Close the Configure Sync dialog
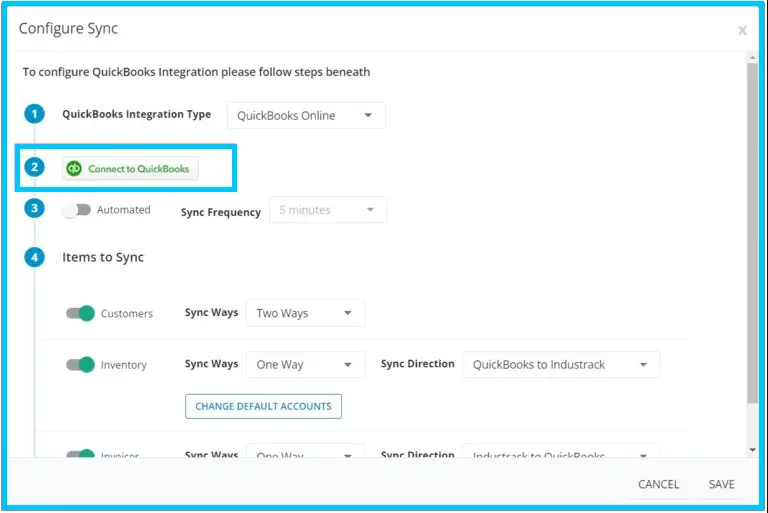This screenshot has height=513, width=768. point(742,30)
